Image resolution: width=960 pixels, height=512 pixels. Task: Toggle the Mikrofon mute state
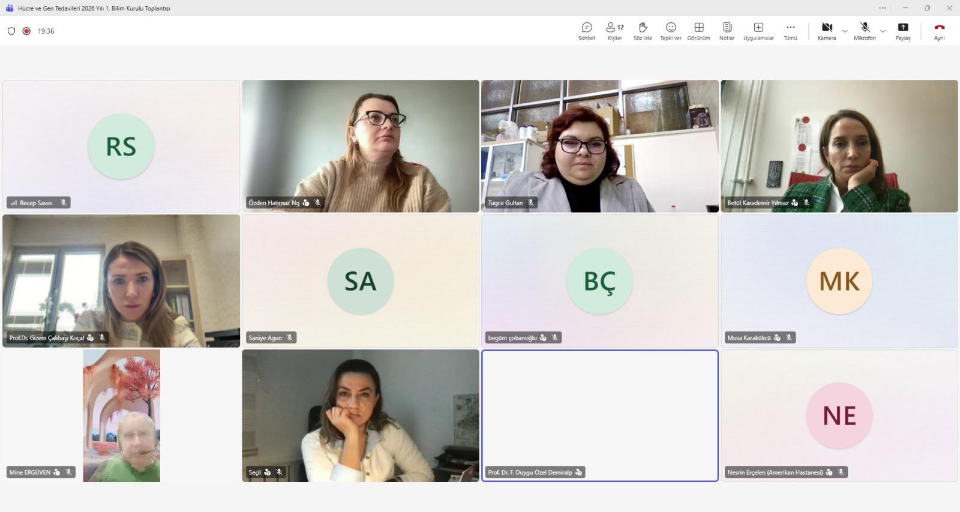pyautogui.click(x=864, y=31)
